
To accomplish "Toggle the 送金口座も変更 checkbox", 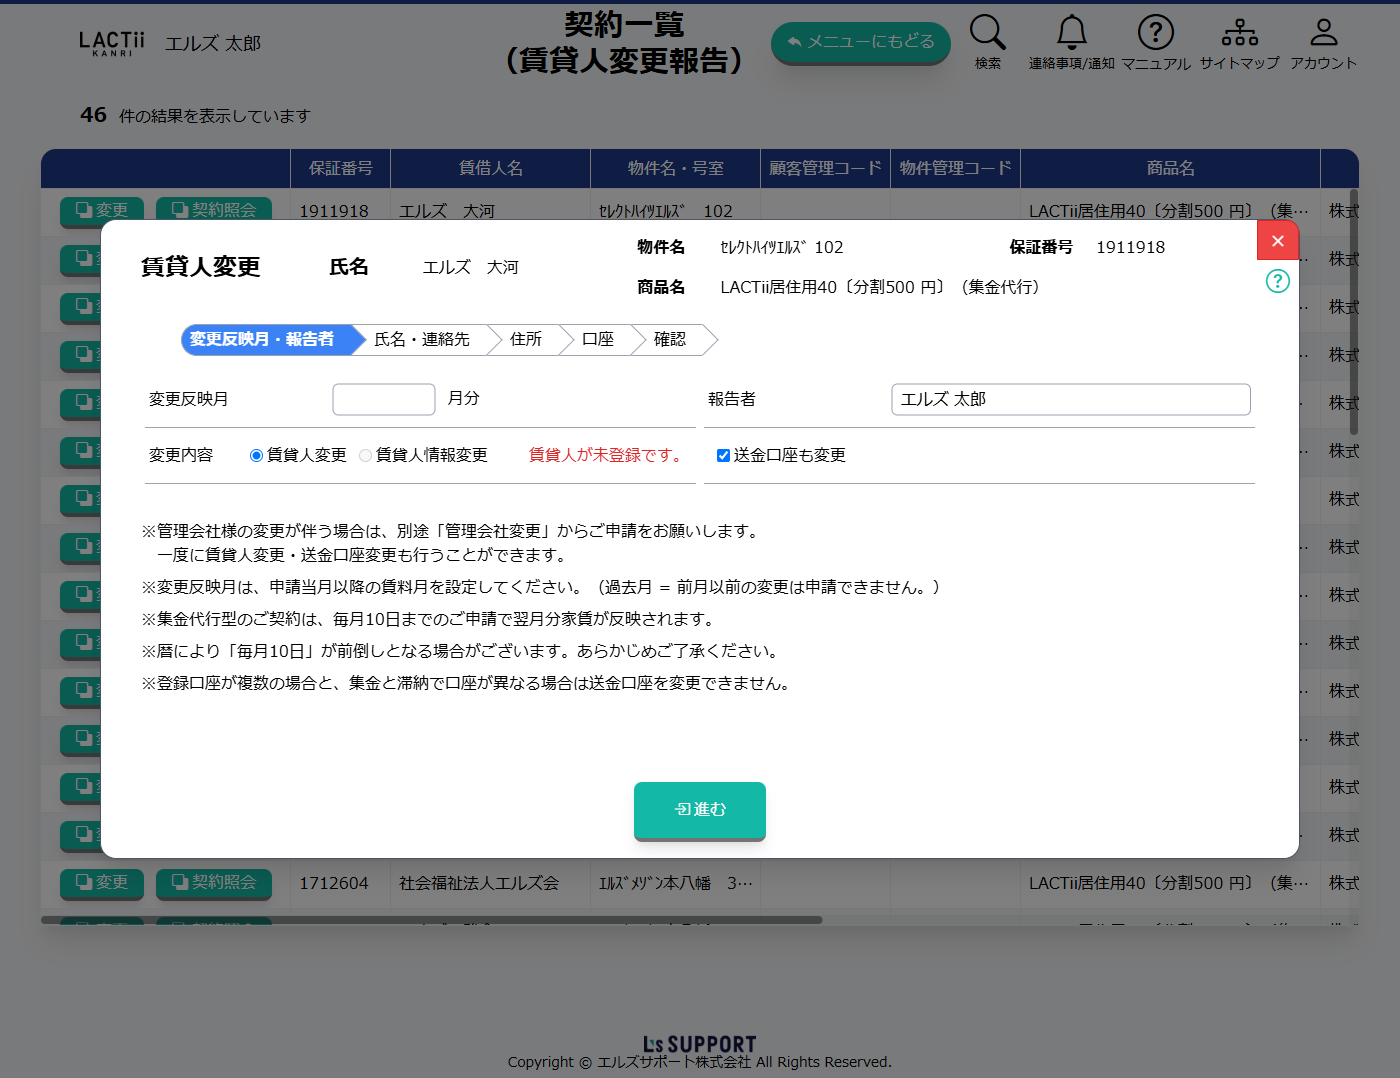I will (723, 456).
